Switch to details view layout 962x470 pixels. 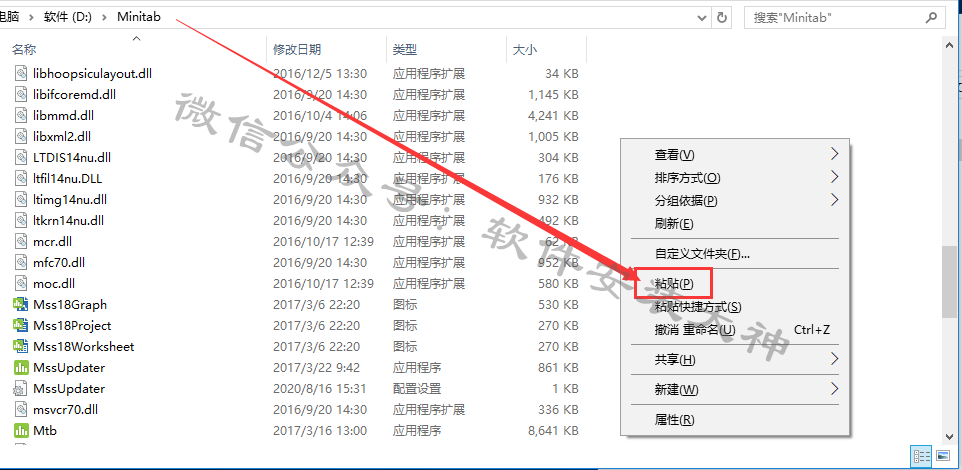click(922, 456)
